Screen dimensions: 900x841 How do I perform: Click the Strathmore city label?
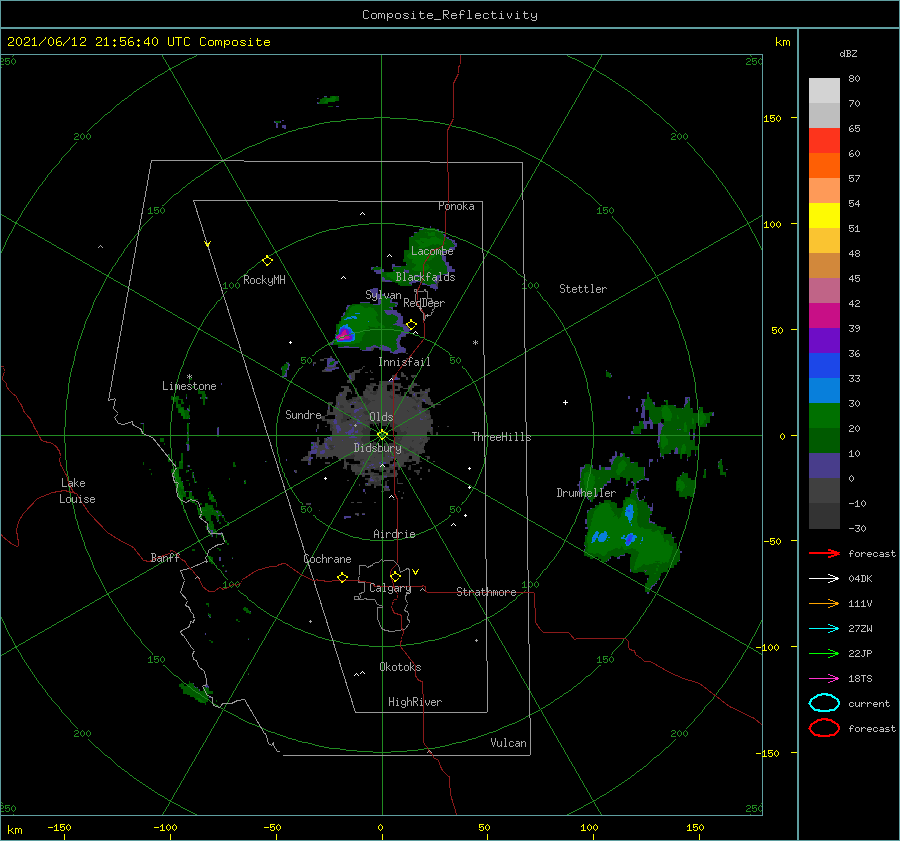click(486, 592)
